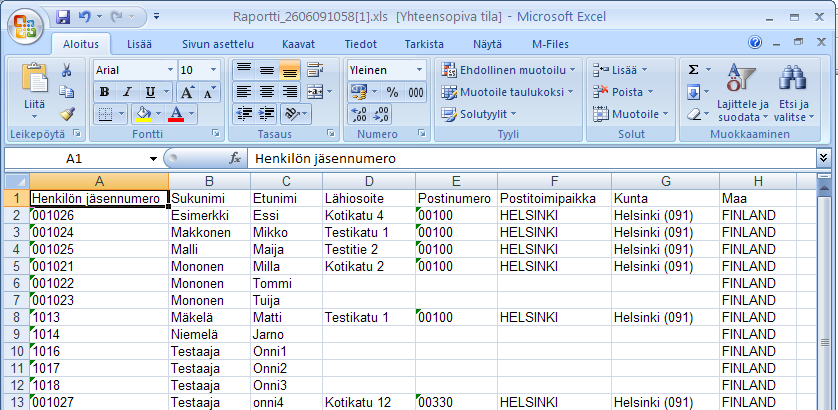This screenshot has height=410, width=838.
Task: Align text to the bottom of cell
Action: [x=289, y=70]
